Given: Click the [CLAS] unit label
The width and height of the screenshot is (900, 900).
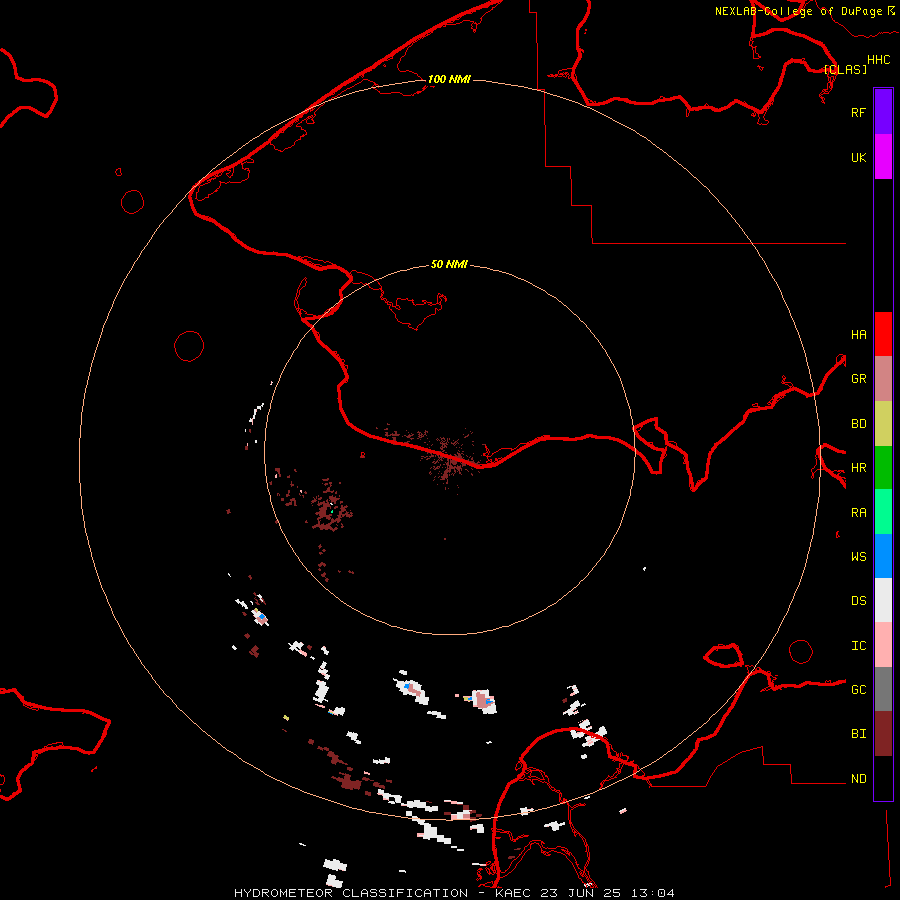Looking at the screenshot, I should click(x=845, y=69).
